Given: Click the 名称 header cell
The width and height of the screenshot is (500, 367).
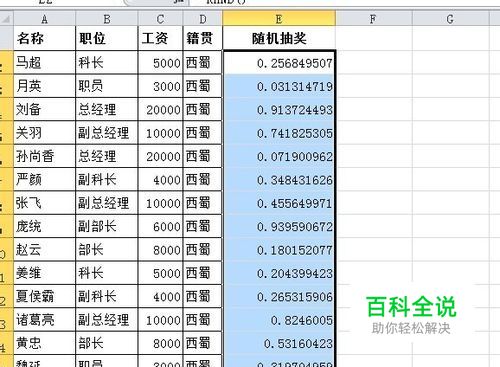Looking at the screenshot, I should point(45,38).
